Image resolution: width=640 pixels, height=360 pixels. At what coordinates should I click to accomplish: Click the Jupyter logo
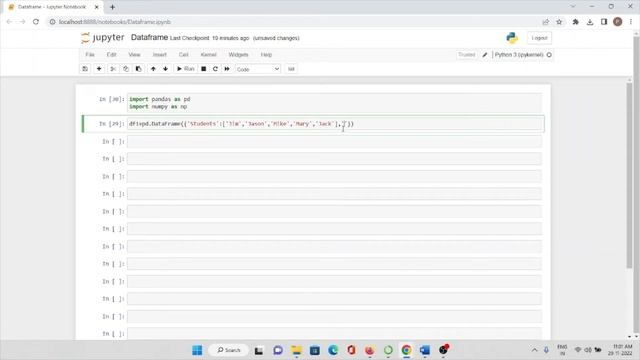(x=102, y=38)
